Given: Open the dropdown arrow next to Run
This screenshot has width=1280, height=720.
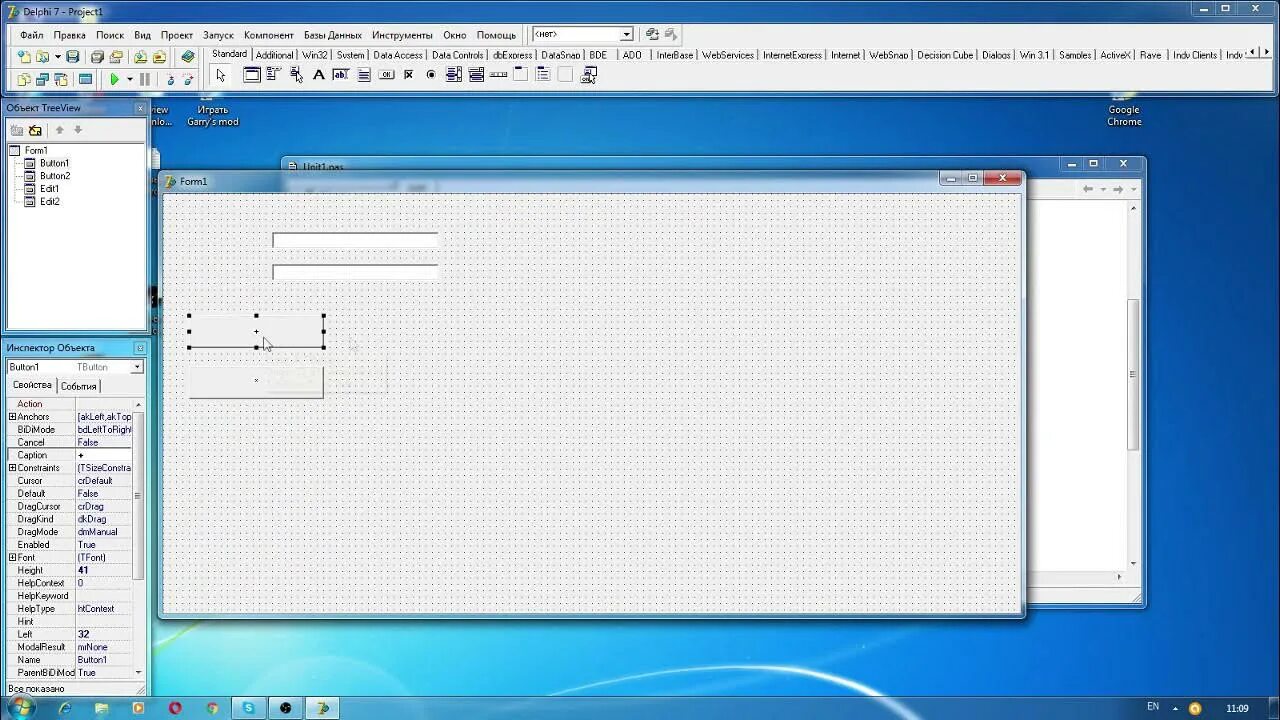Looking at the screenshot, I should pos(129,79).
